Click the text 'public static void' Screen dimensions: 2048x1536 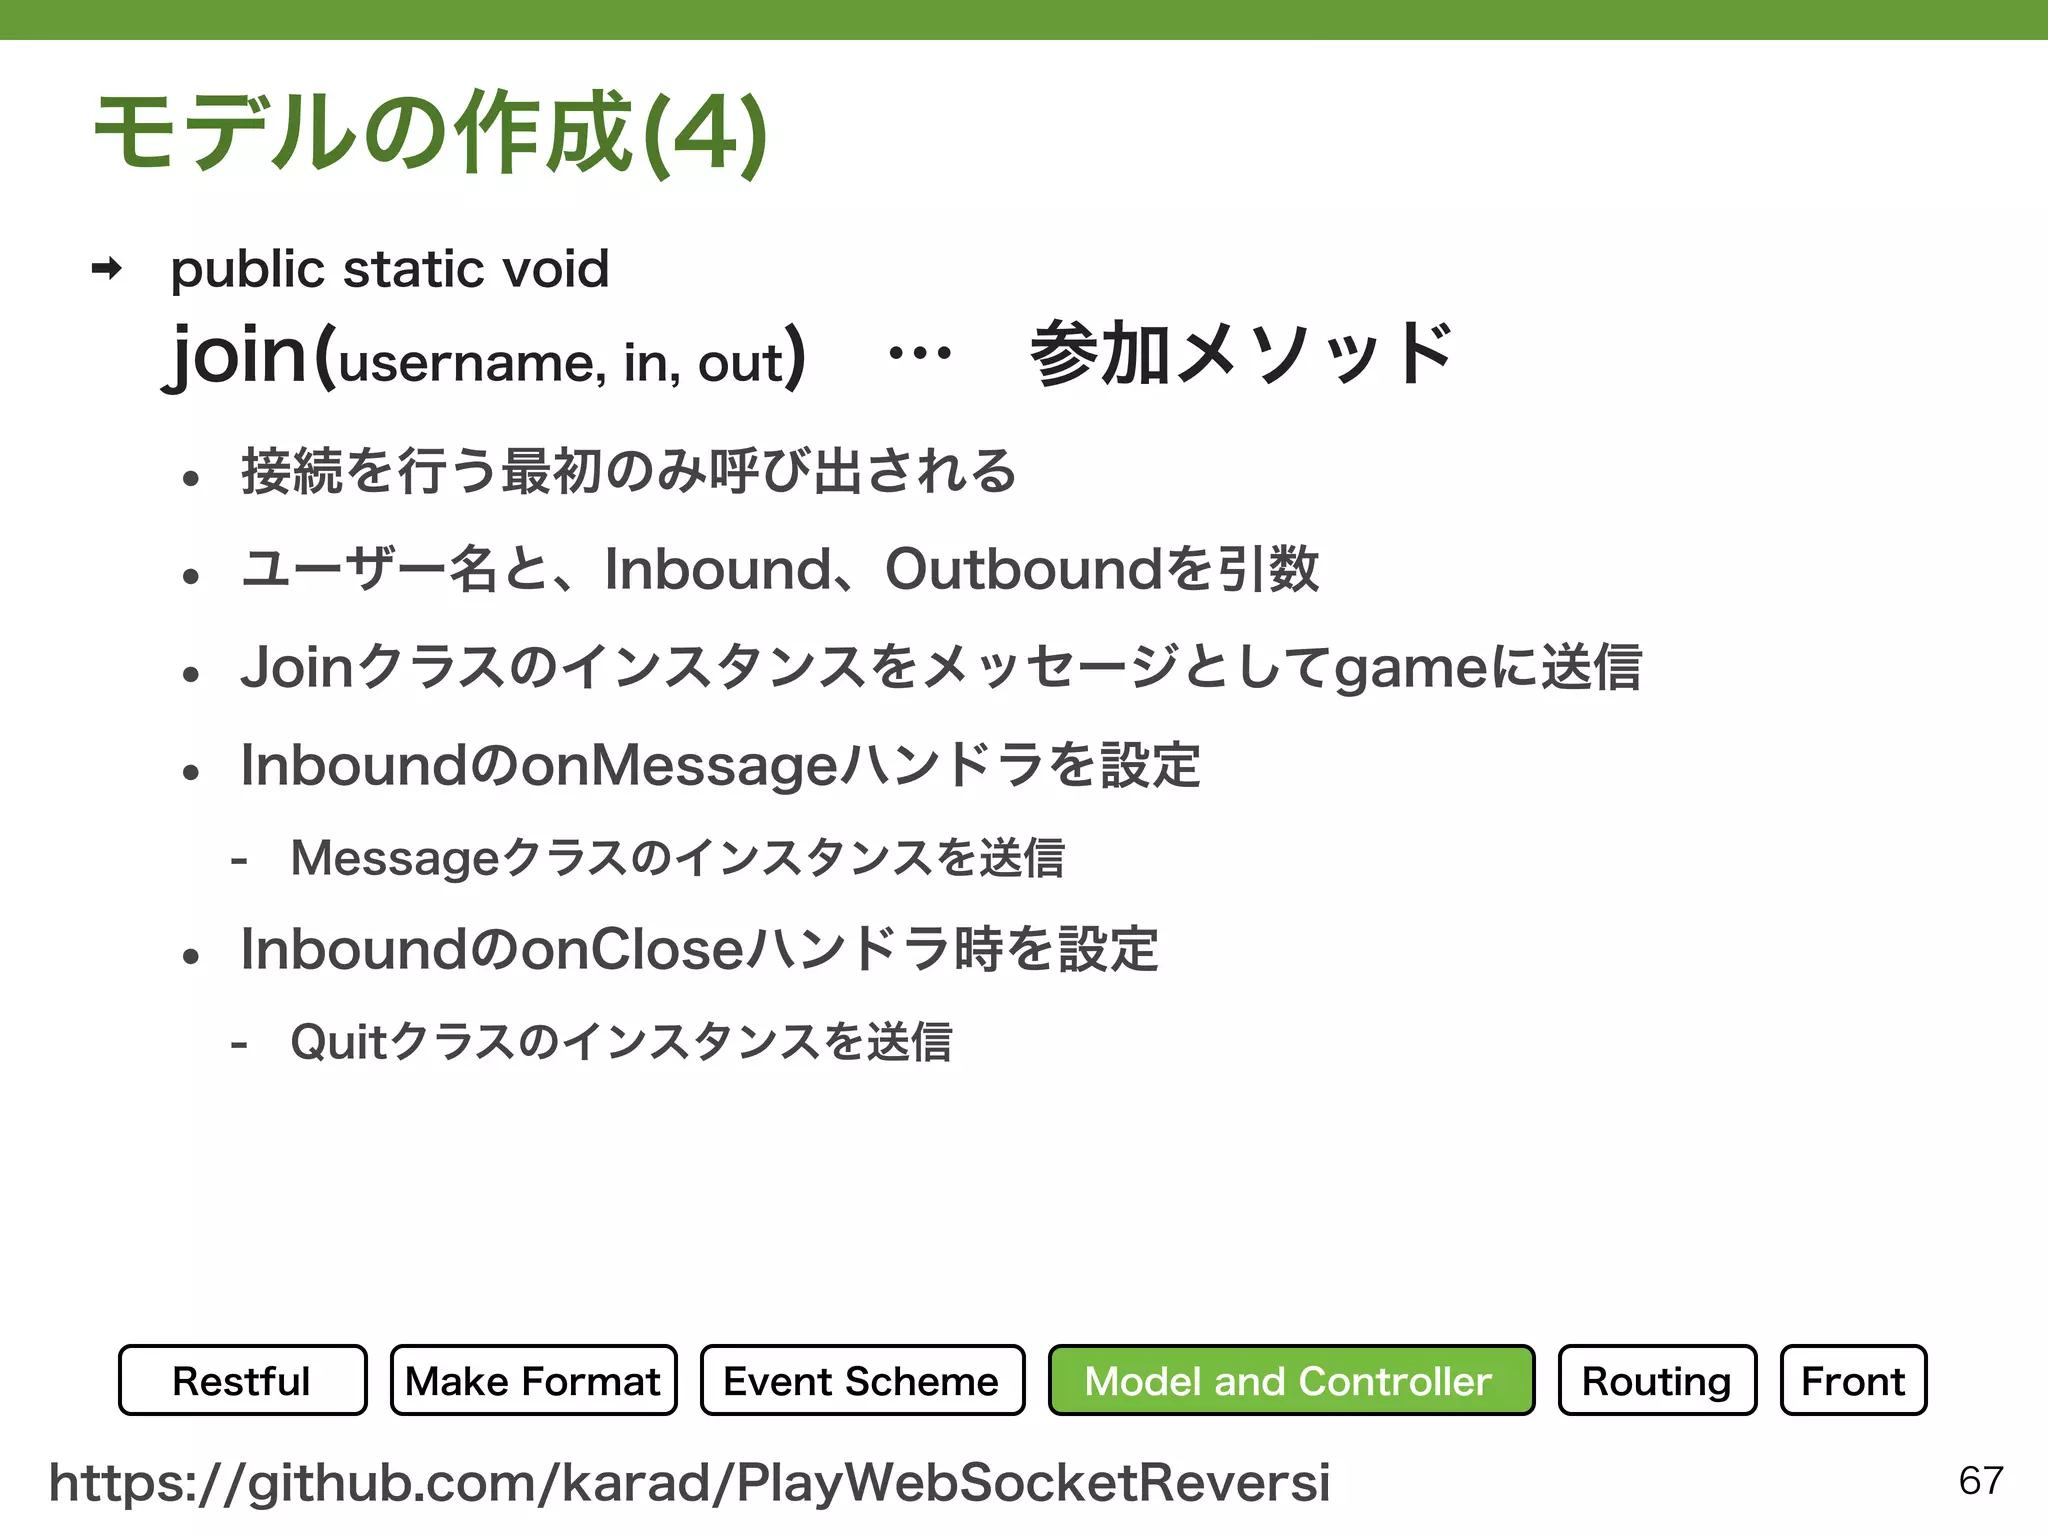pos(390,269)
